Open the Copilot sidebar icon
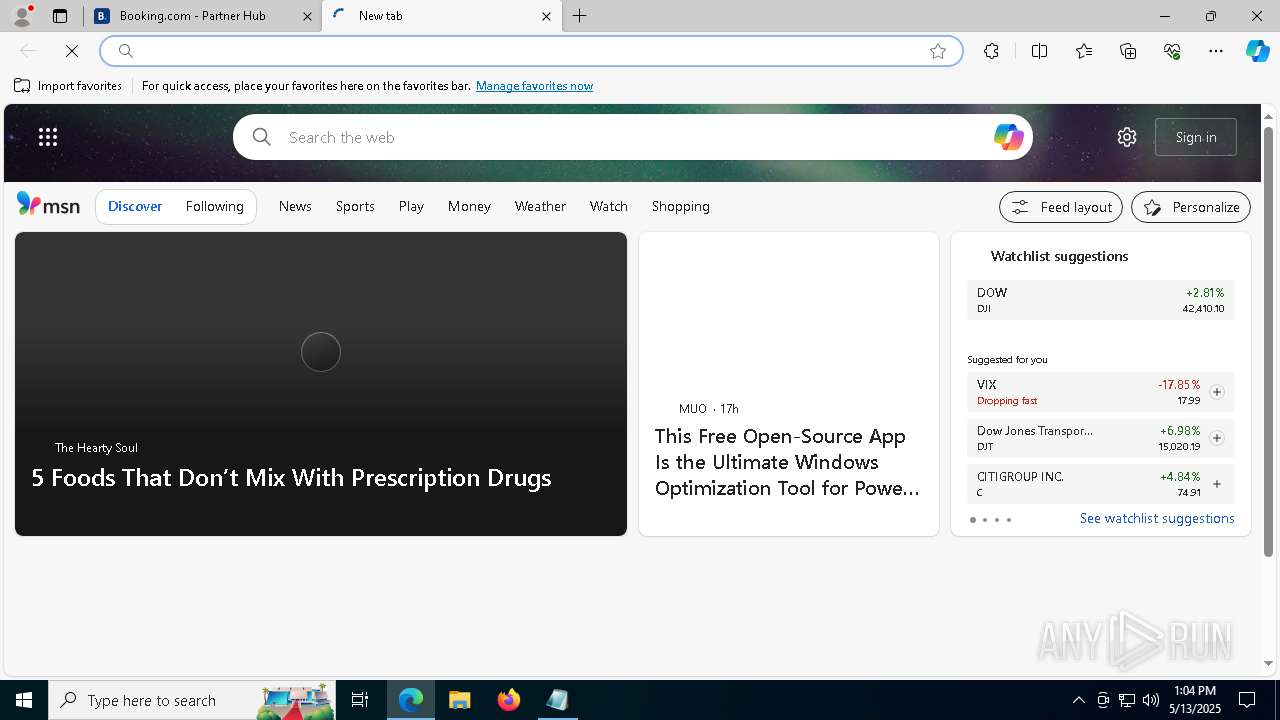Viewport: 1280px width, 720px height. point(1257,51)
